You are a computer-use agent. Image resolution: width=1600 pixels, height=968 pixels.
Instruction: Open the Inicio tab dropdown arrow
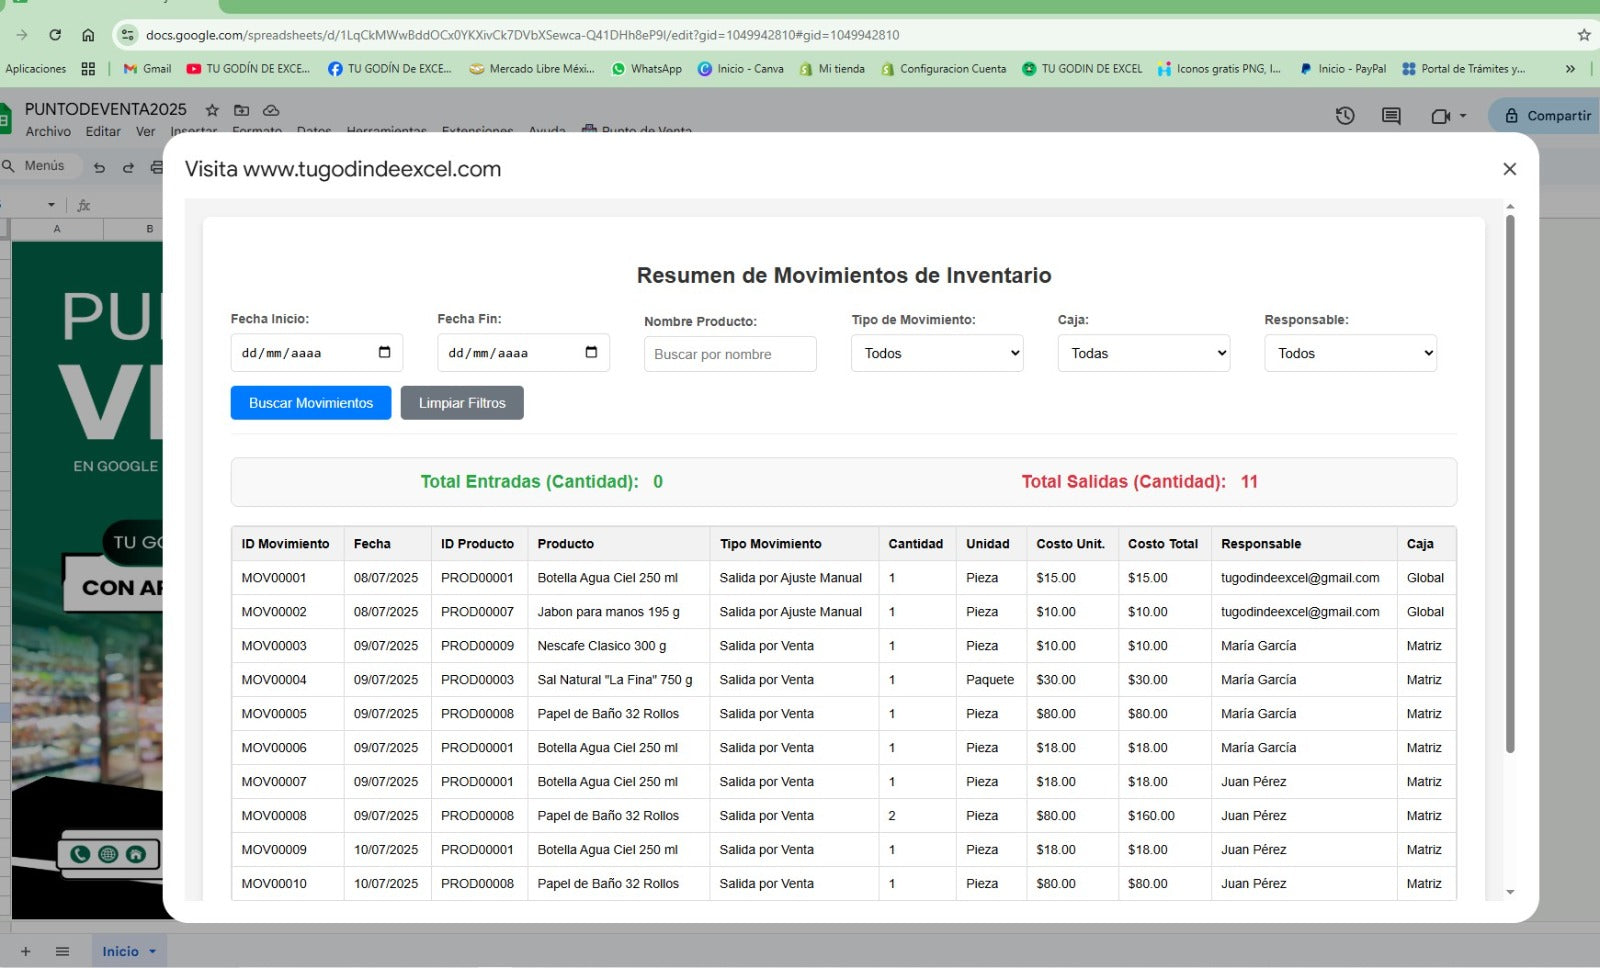[x=153, y=952]
